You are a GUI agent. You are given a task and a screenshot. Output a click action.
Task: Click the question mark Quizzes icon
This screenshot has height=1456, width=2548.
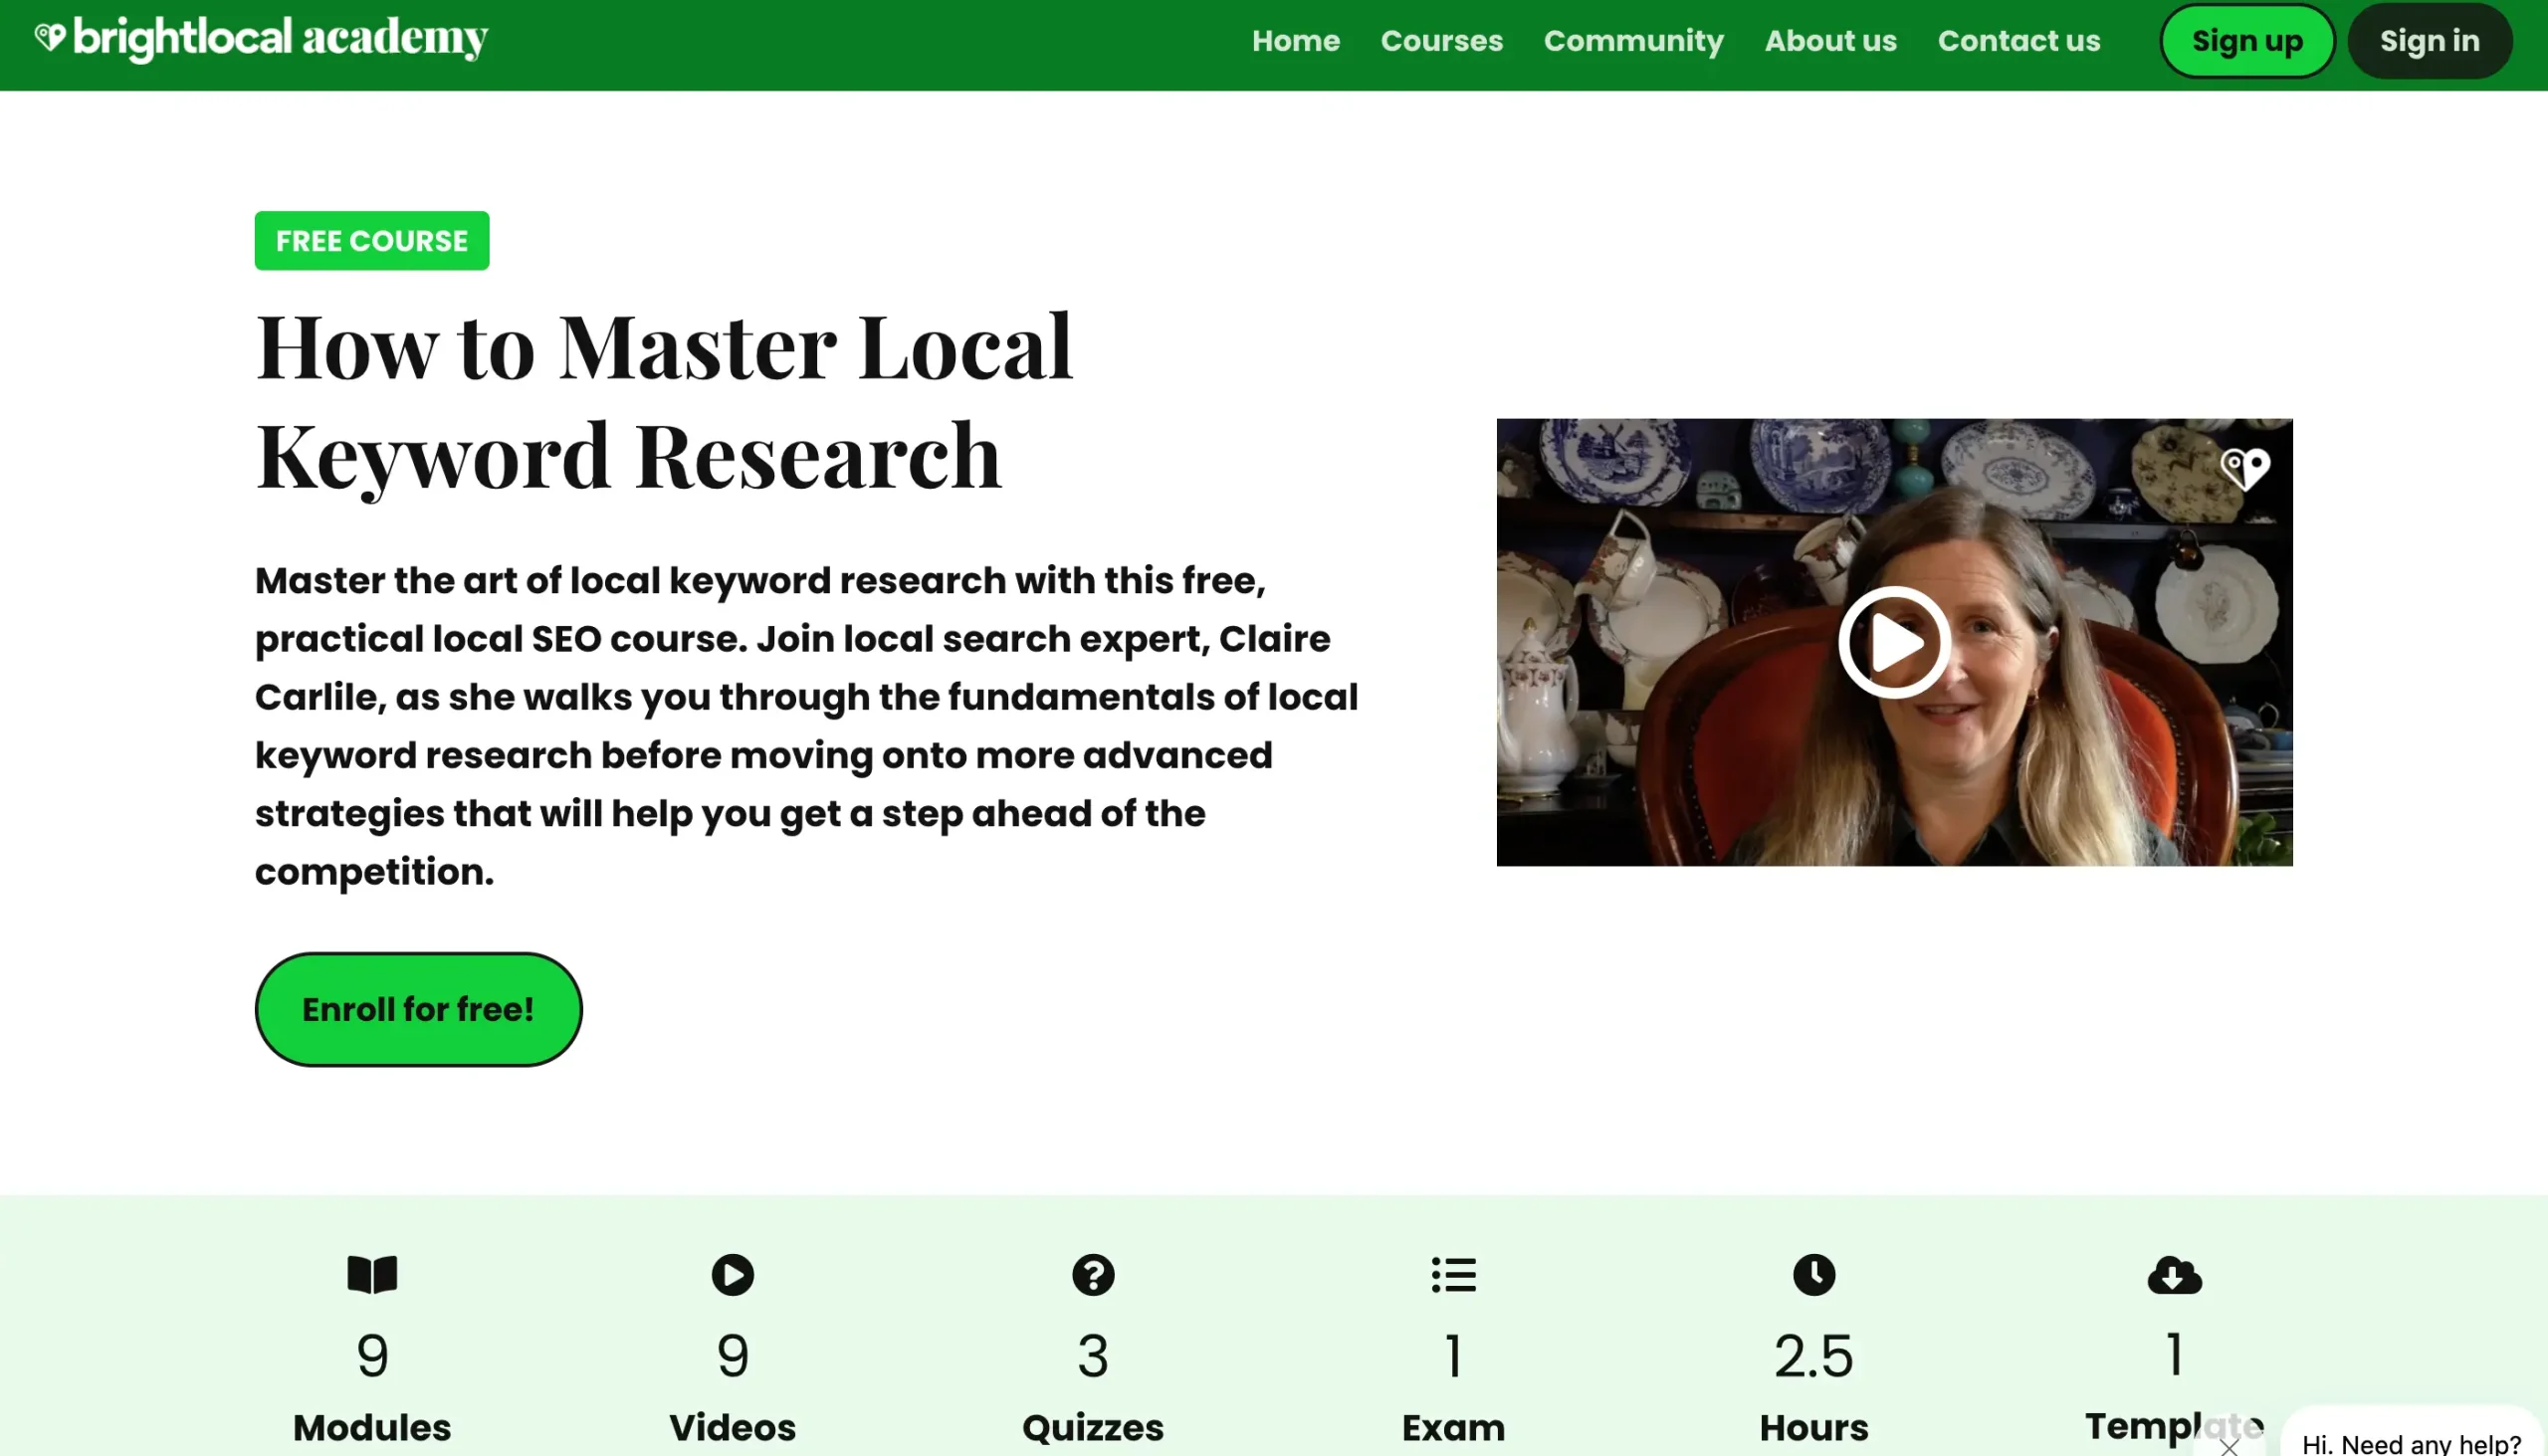click(x=1092, y=1275)
